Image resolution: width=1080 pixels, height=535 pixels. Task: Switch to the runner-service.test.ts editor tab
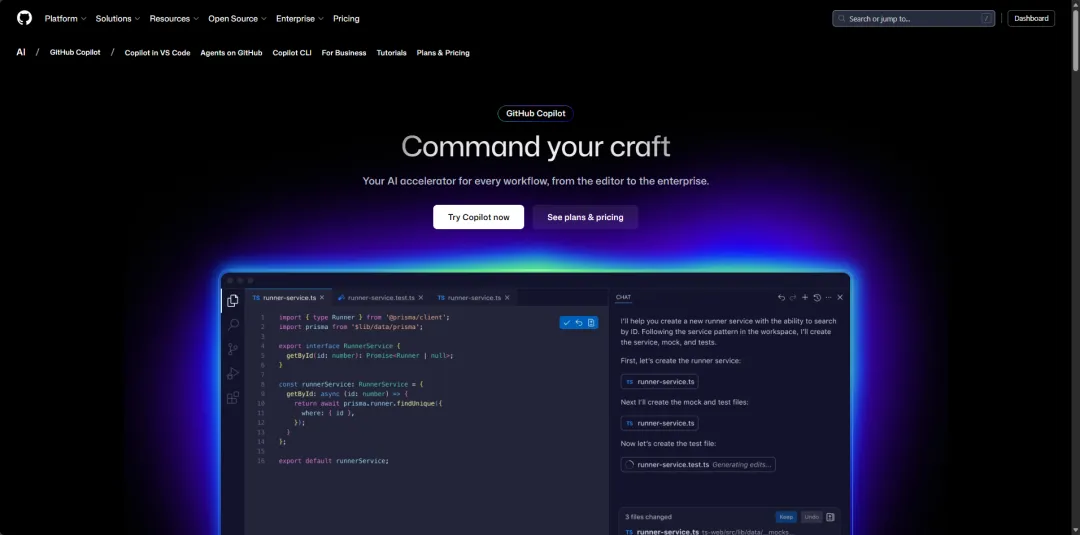pyautogui.click(x=381, y=297)
